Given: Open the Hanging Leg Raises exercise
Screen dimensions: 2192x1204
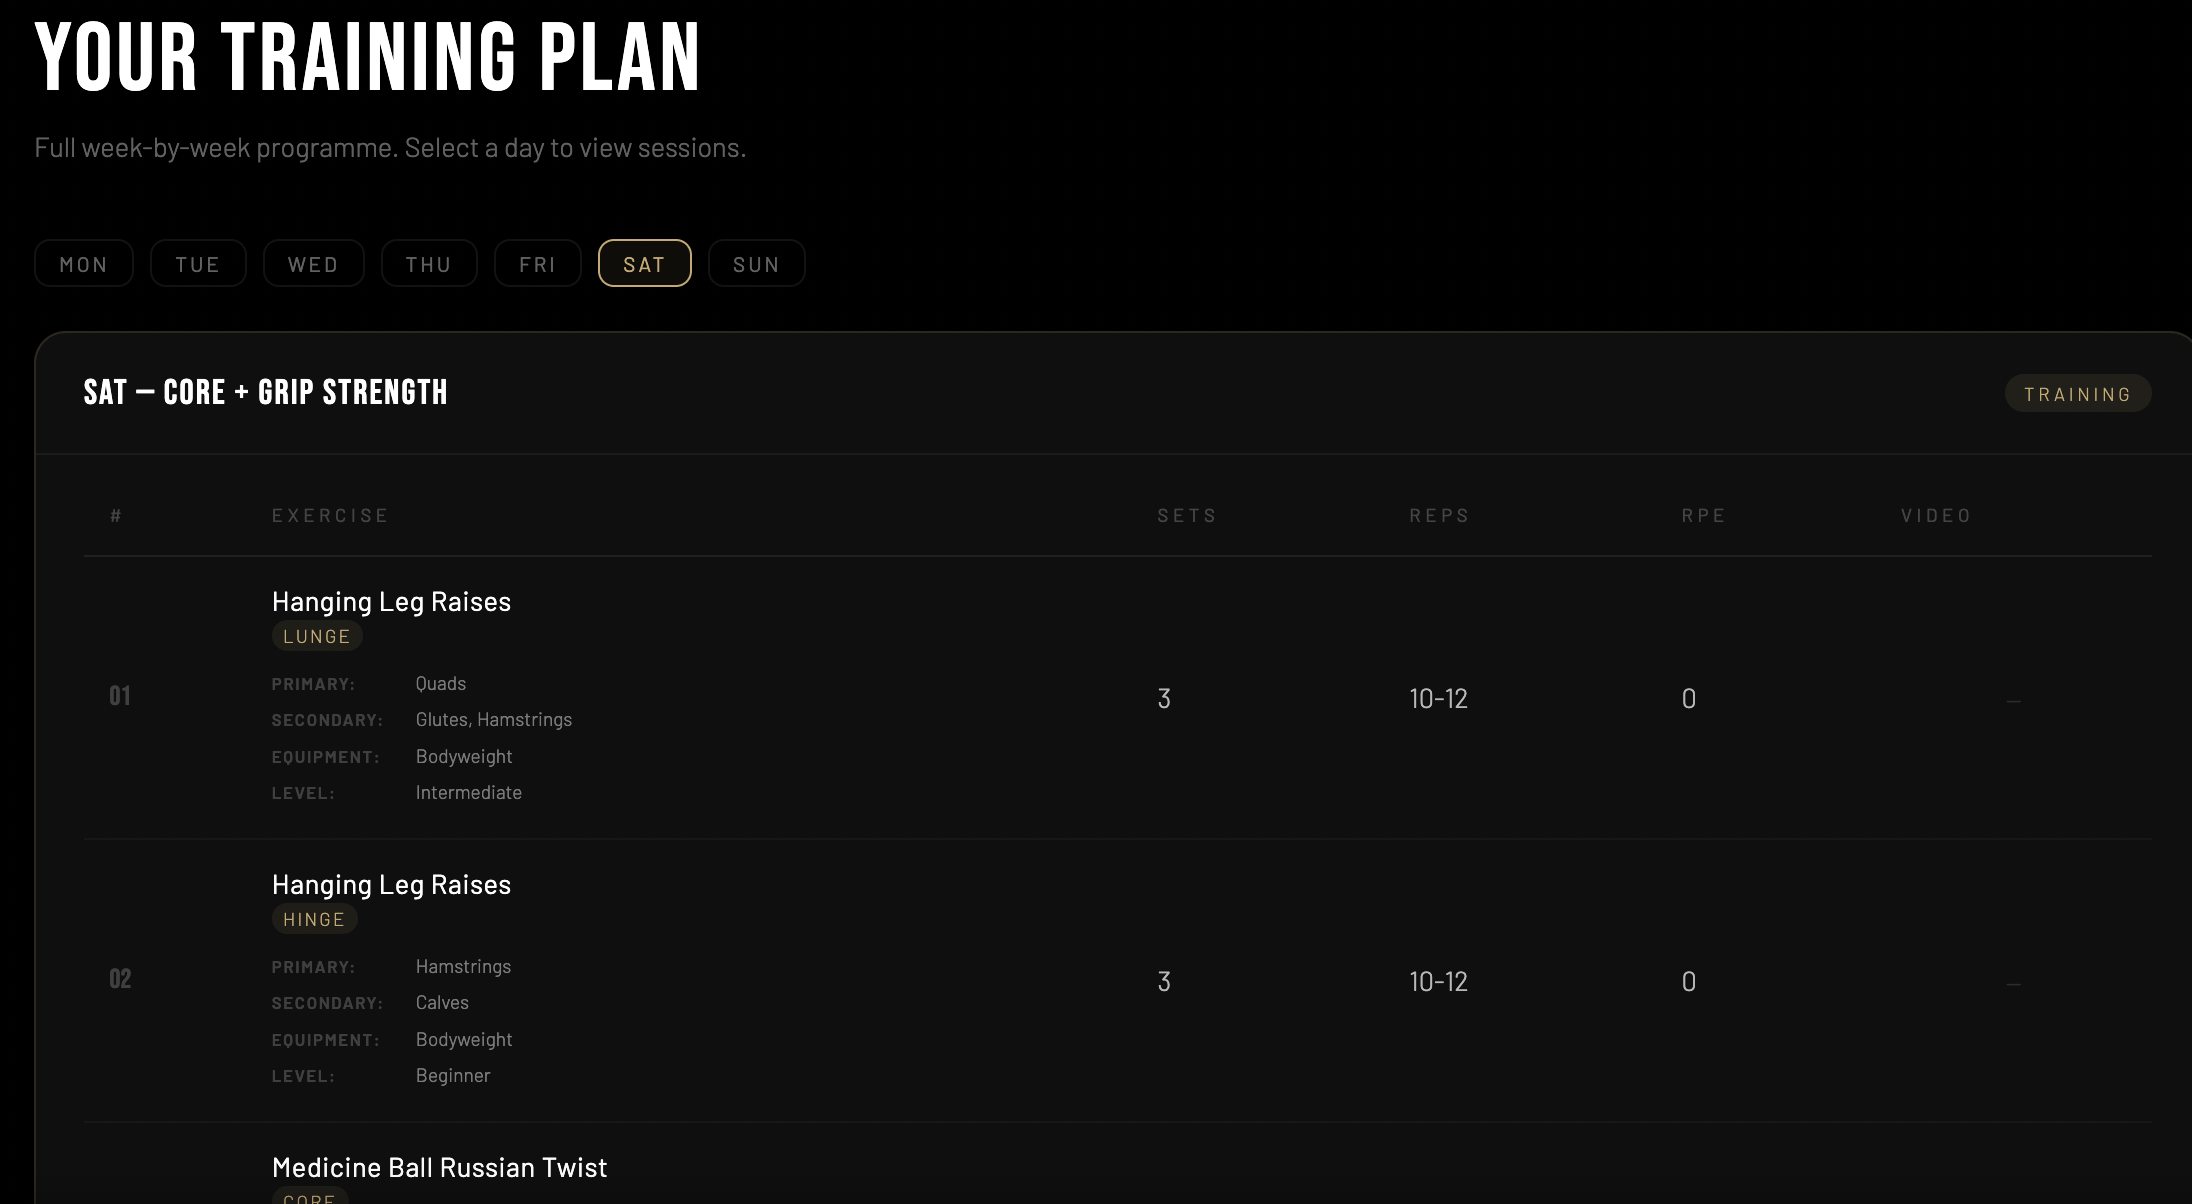Looking at the screenshot, I should (391, 601).
